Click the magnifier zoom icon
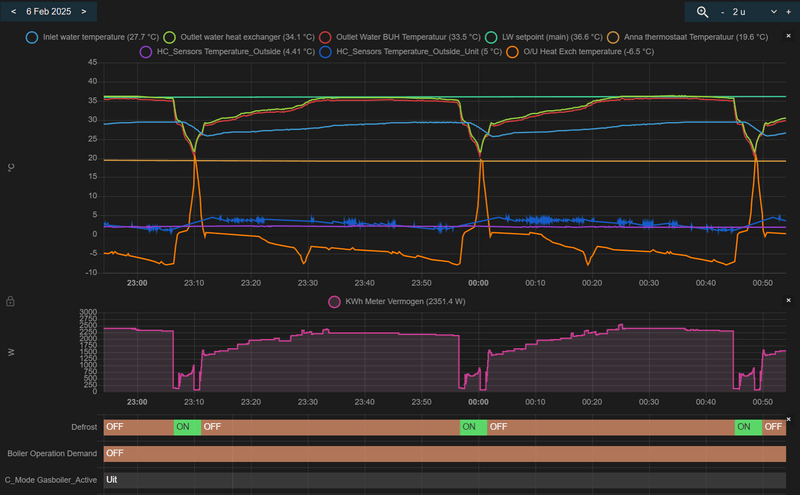 click(x=703, y=12)
